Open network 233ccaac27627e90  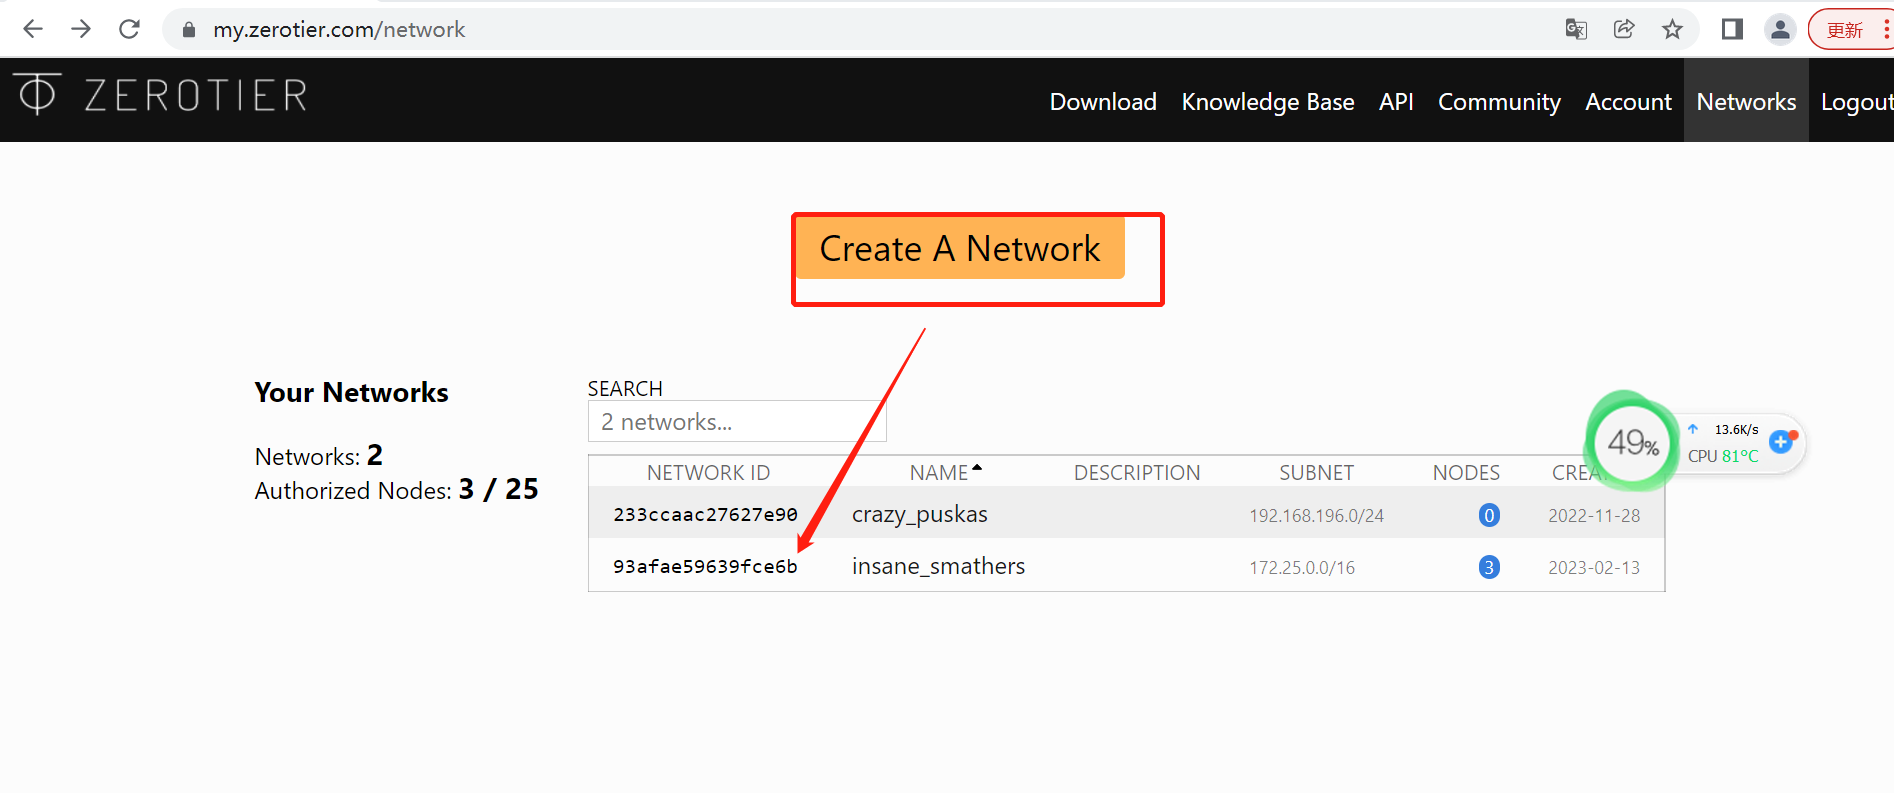[x=705, y=515]
